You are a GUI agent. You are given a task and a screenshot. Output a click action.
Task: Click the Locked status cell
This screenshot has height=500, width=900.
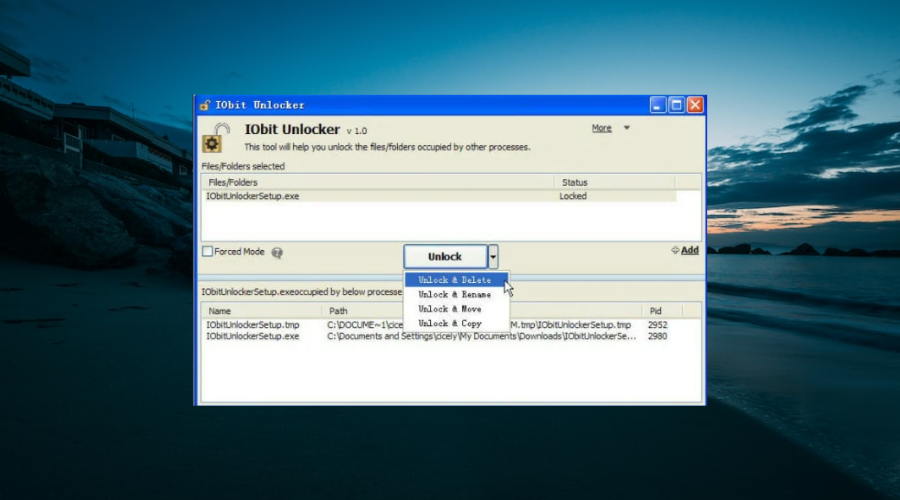pos(573,196)
